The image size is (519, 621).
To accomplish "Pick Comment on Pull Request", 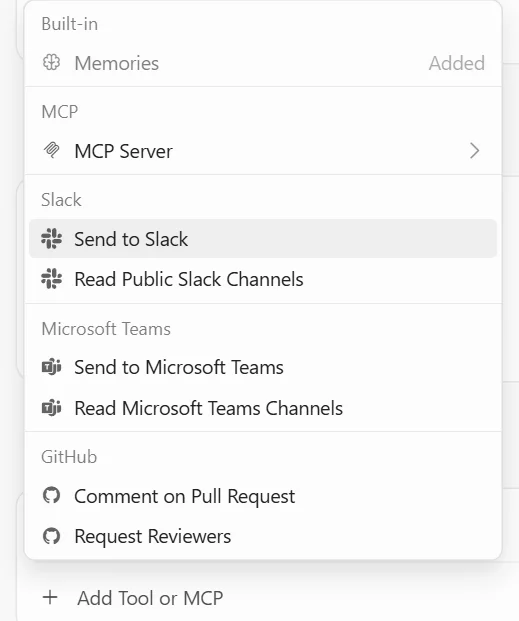I will click(x=263, y=496).
